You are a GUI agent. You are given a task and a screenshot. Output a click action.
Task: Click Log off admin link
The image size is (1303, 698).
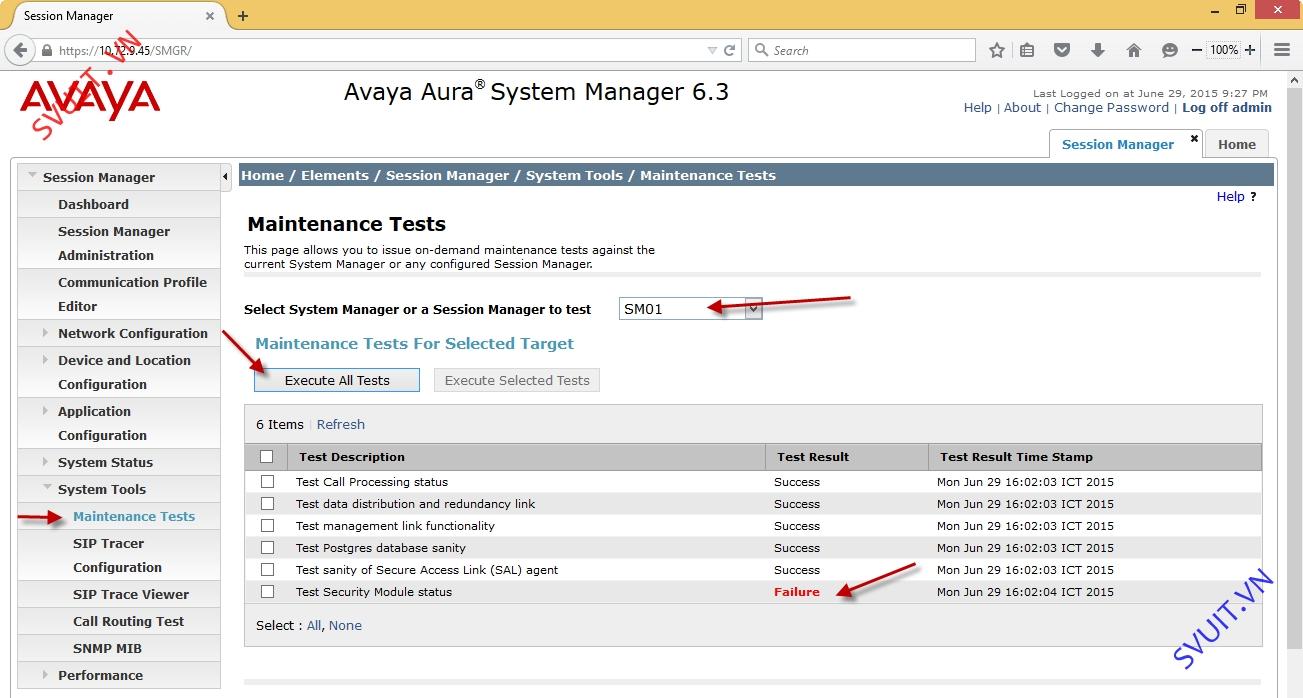1227,108
